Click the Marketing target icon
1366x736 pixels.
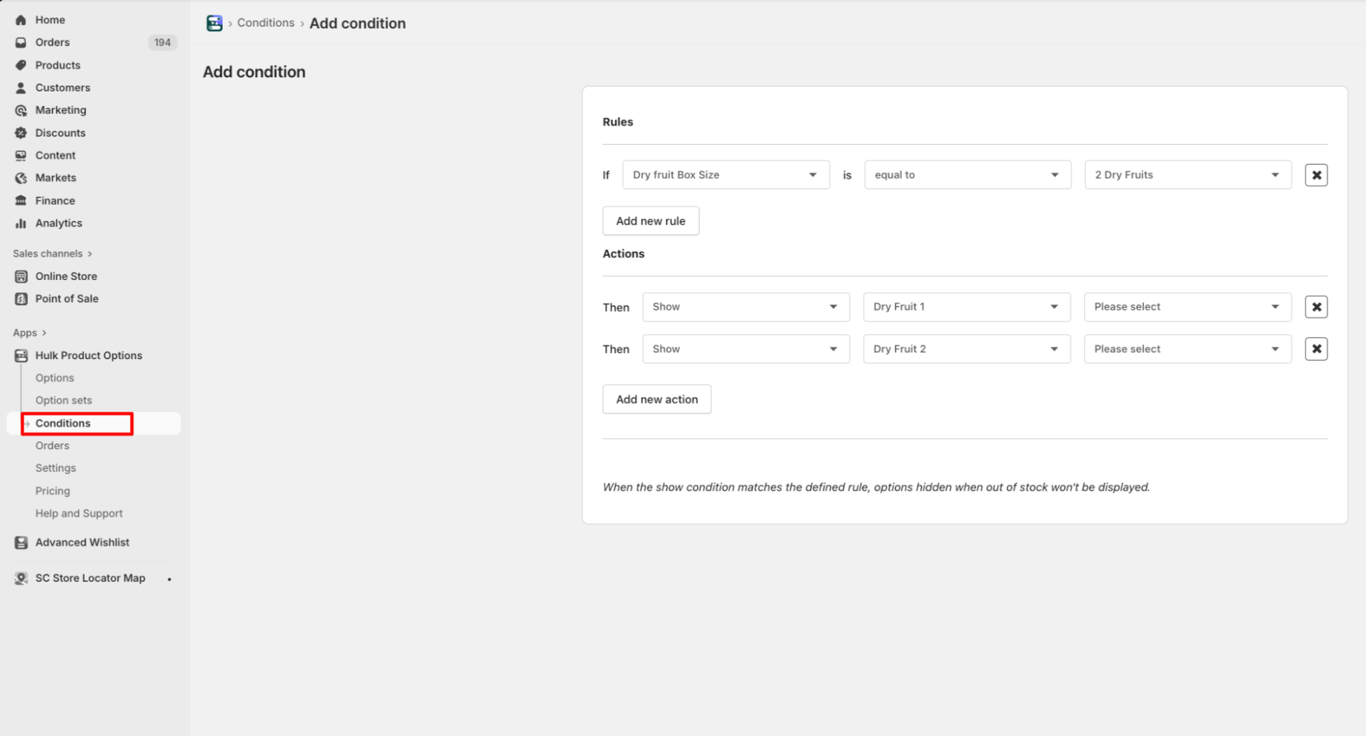pos(21,110)
